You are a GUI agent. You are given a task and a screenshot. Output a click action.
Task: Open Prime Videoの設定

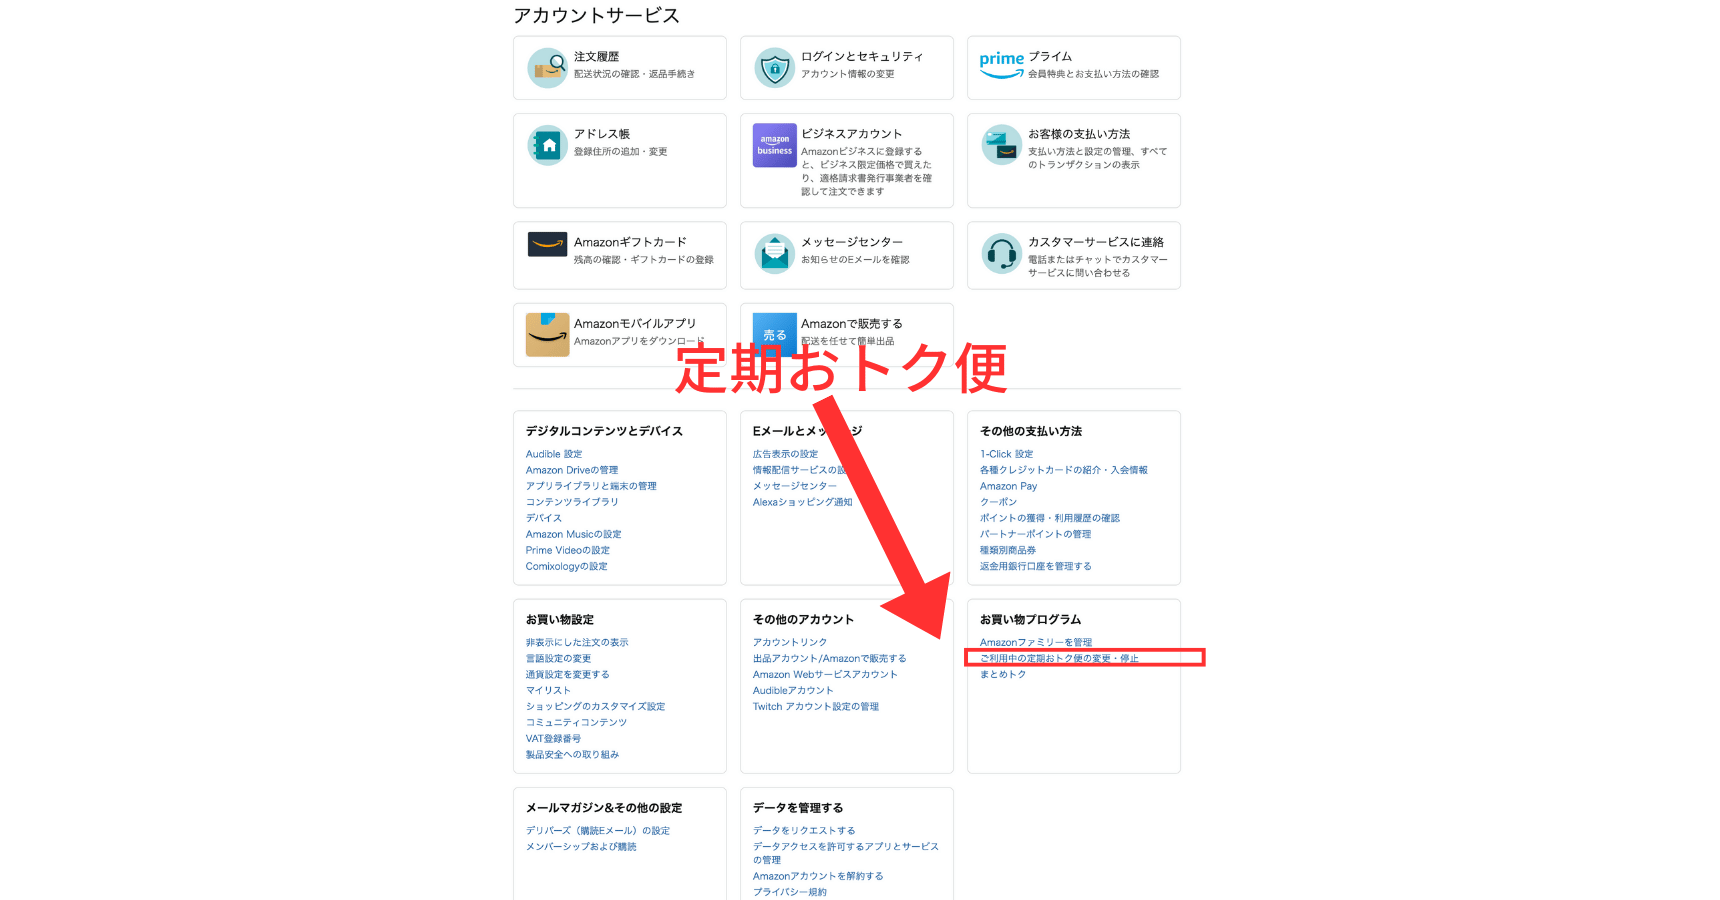(x=567, y=549)
